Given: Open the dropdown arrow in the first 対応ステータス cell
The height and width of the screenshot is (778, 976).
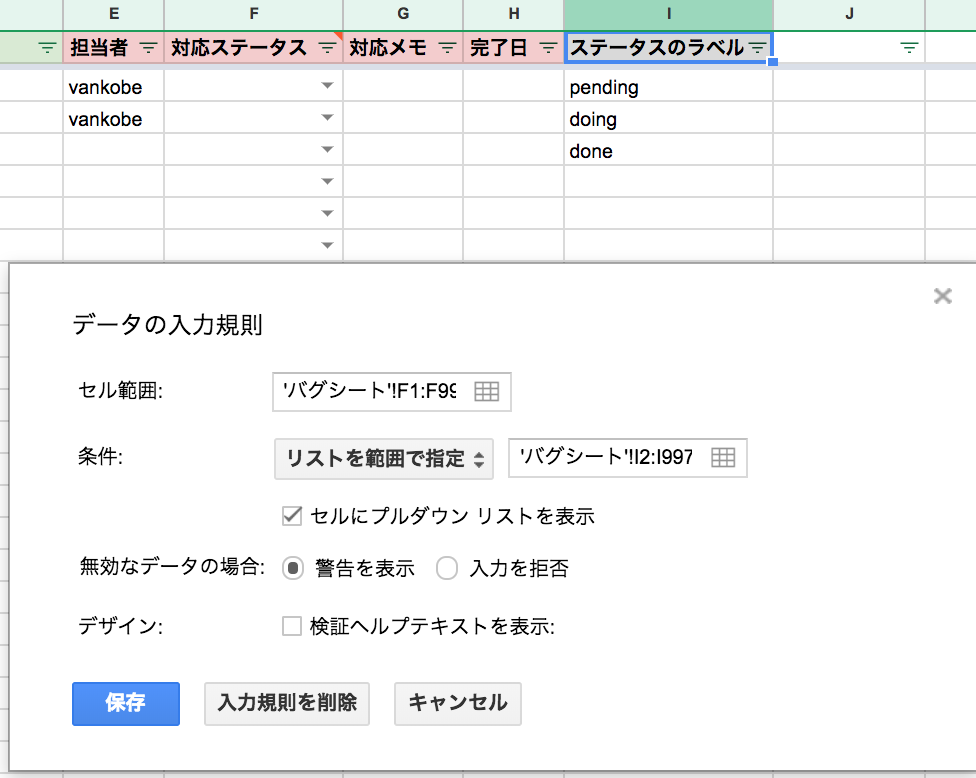Looking at the screenshot, I should point(328,86).
